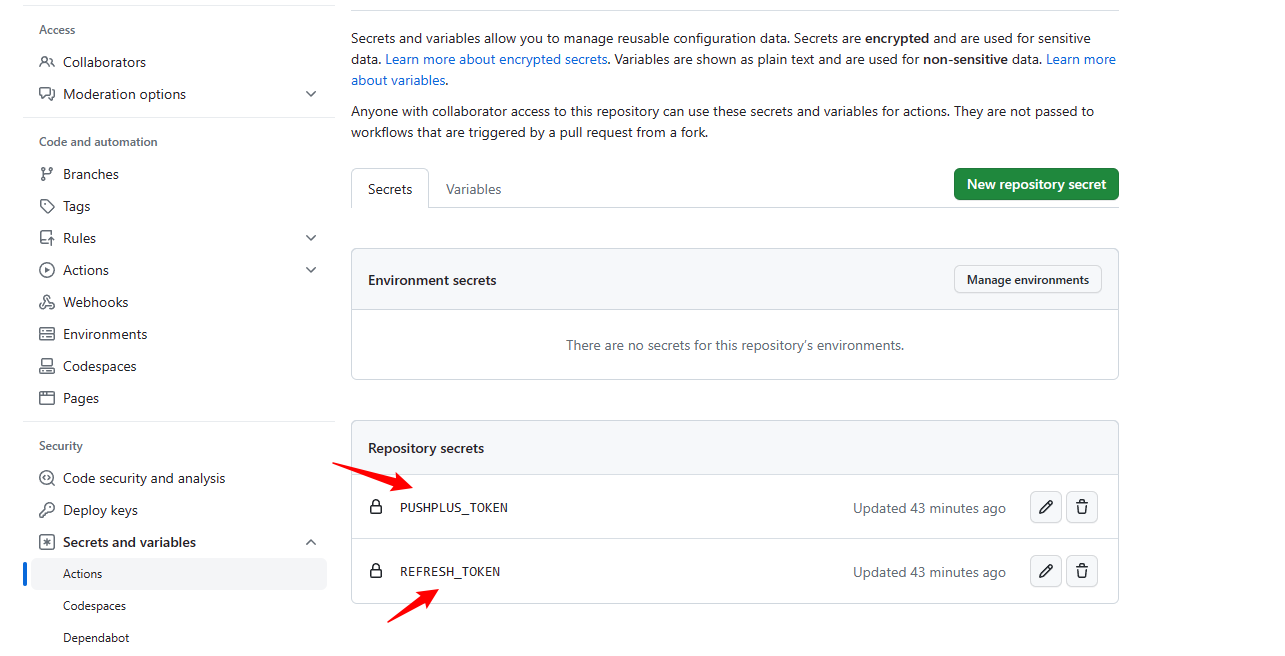Collapse the Secrets and variables section
Image resolution: width=1285 pixels, height=656 pixels.
[x=311, y=542]
